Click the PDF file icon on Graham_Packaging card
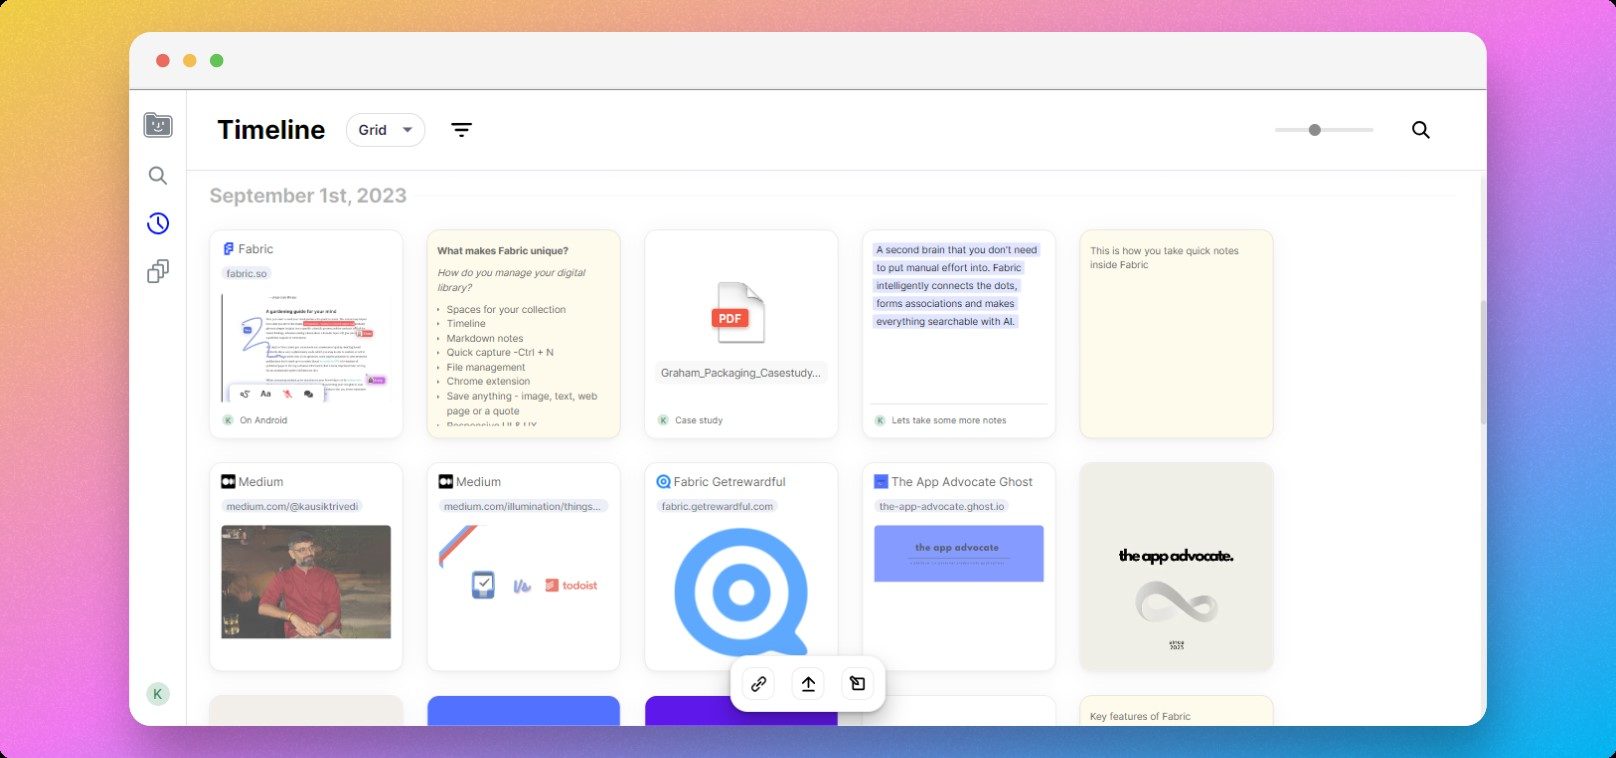1616x758 pixels. pyautogui.click(x=738, y=313)
